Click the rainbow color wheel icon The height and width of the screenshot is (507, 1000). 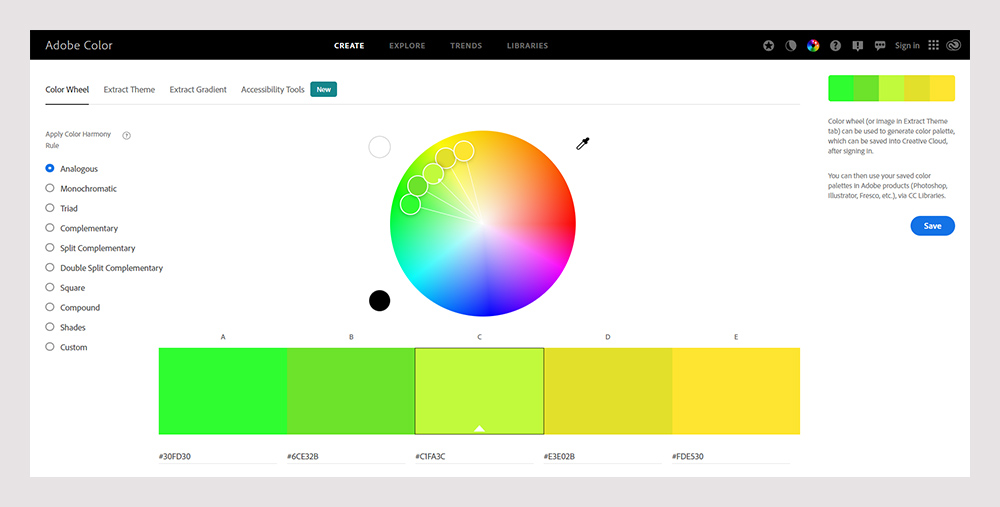[812, 46]
